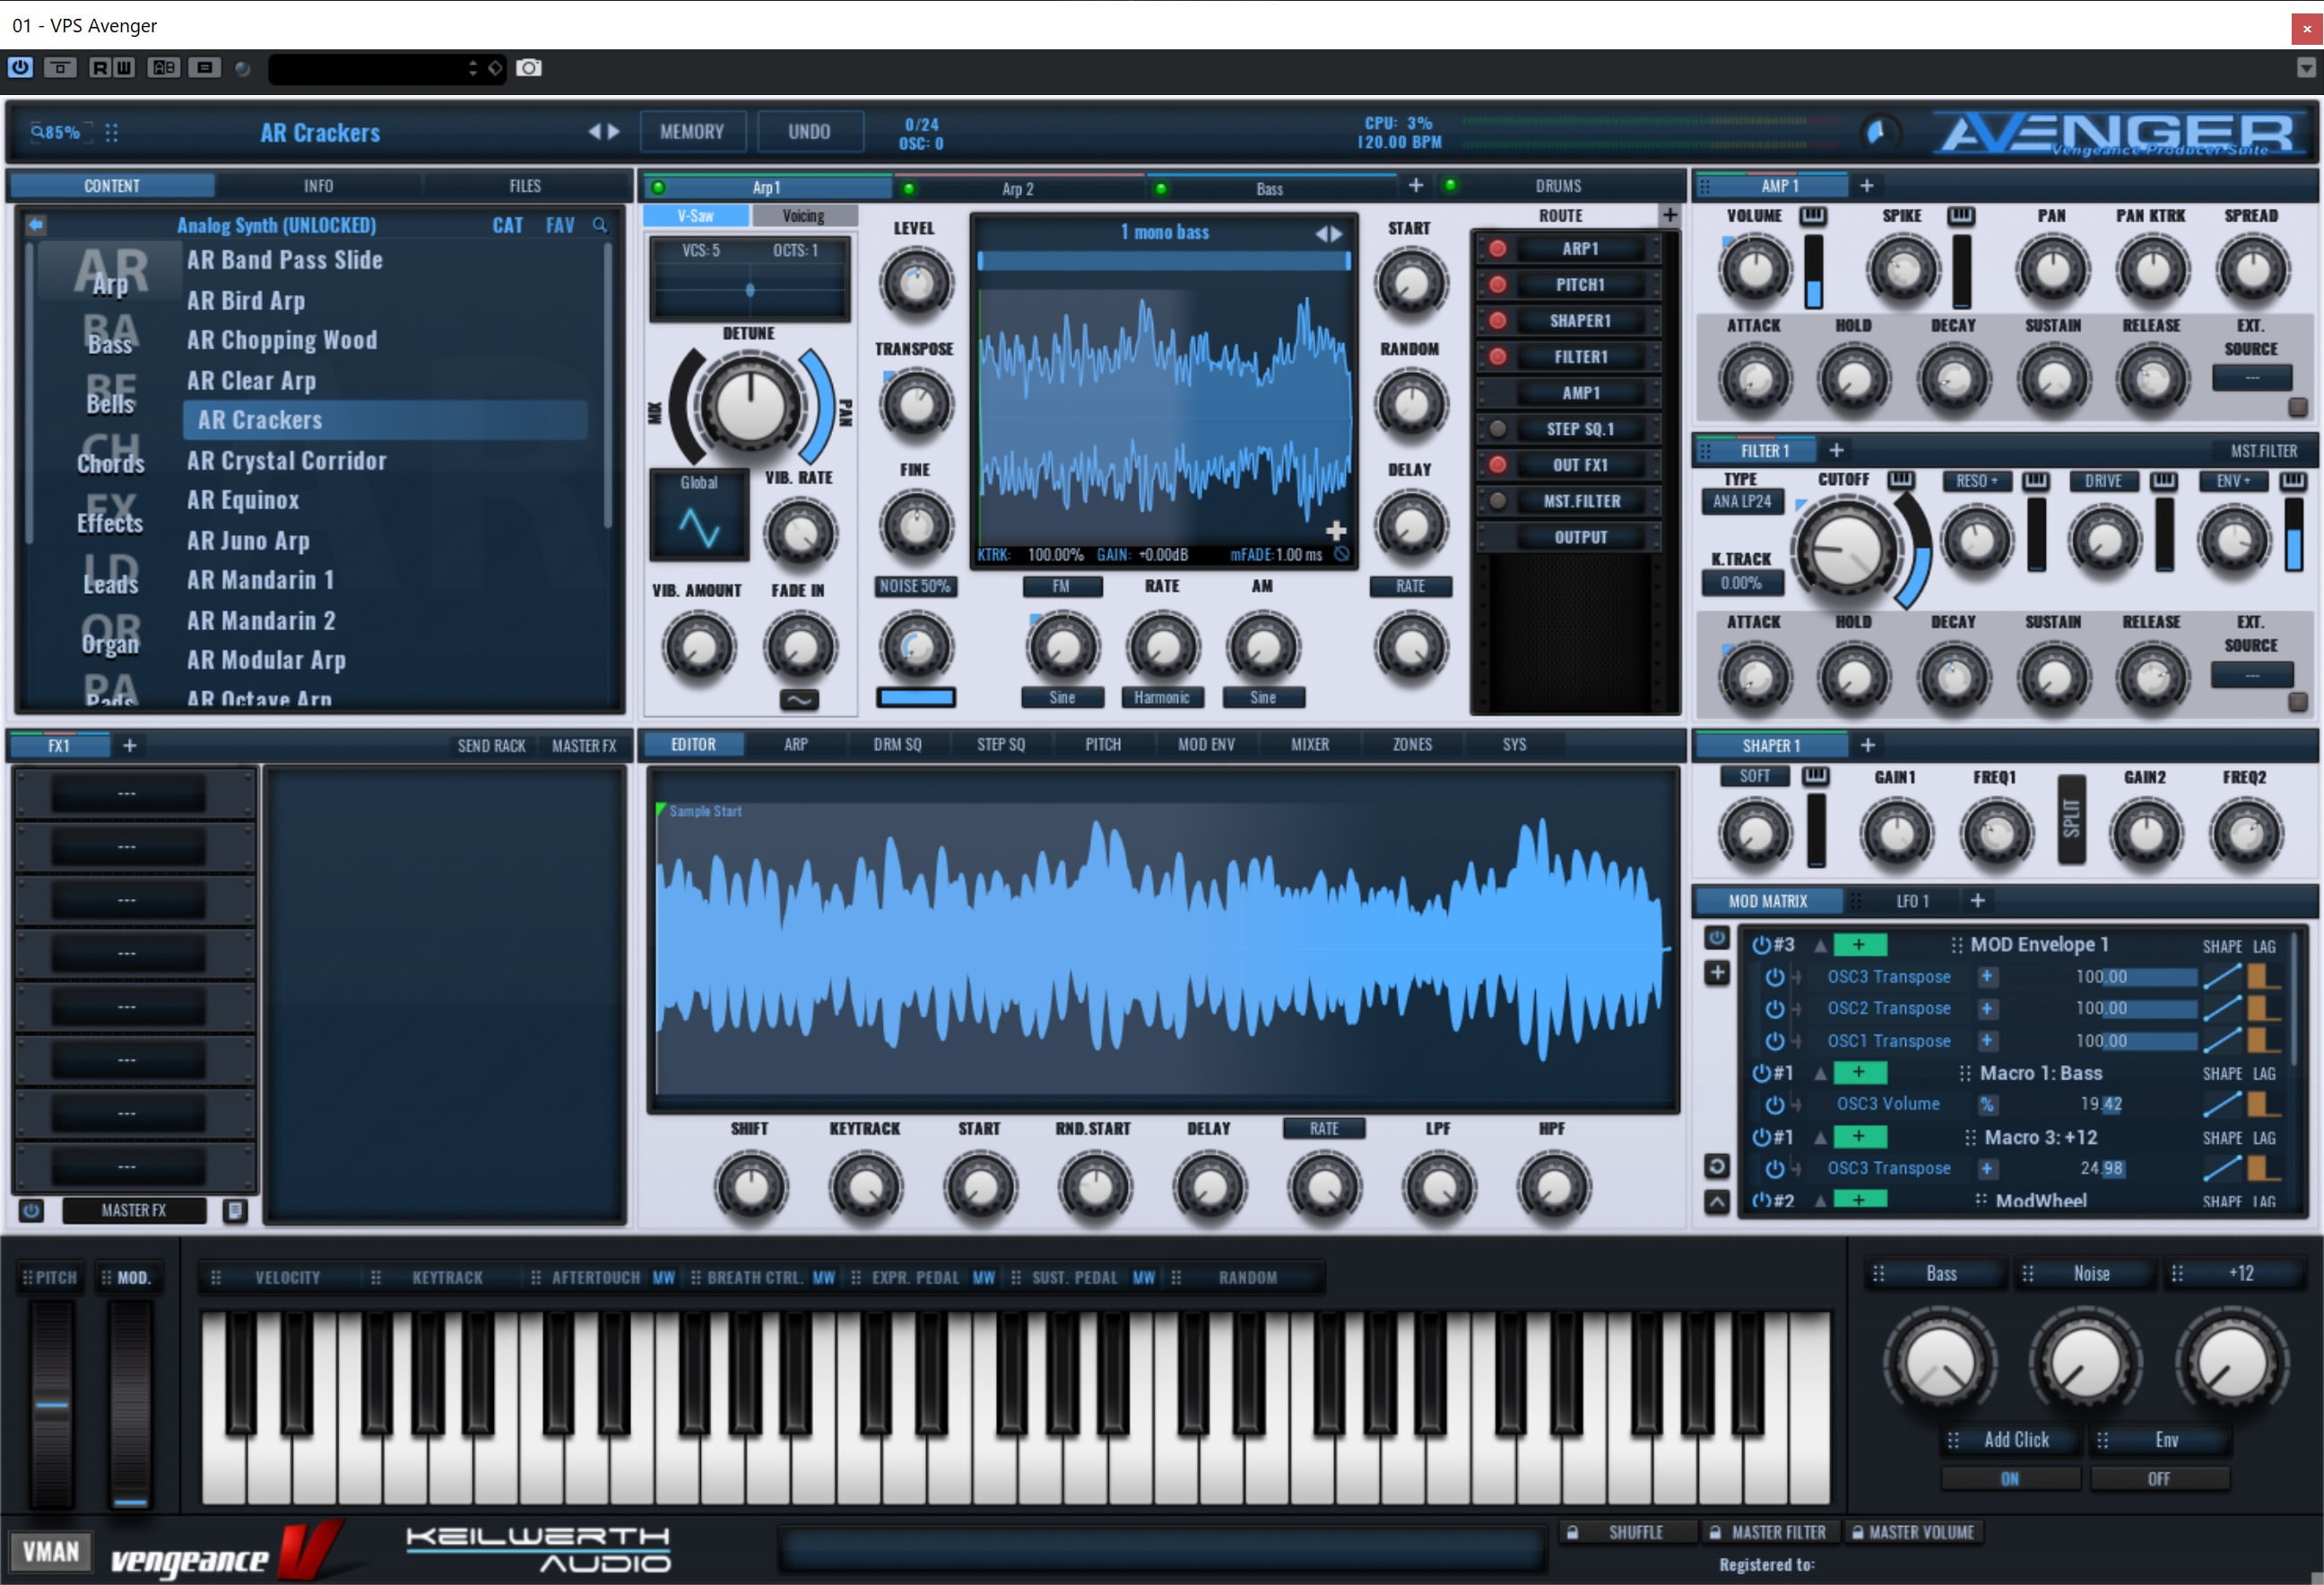Switch to the Voicing tab
The width and height of the screenshot is (2324, 1585).
pos(803,216)
